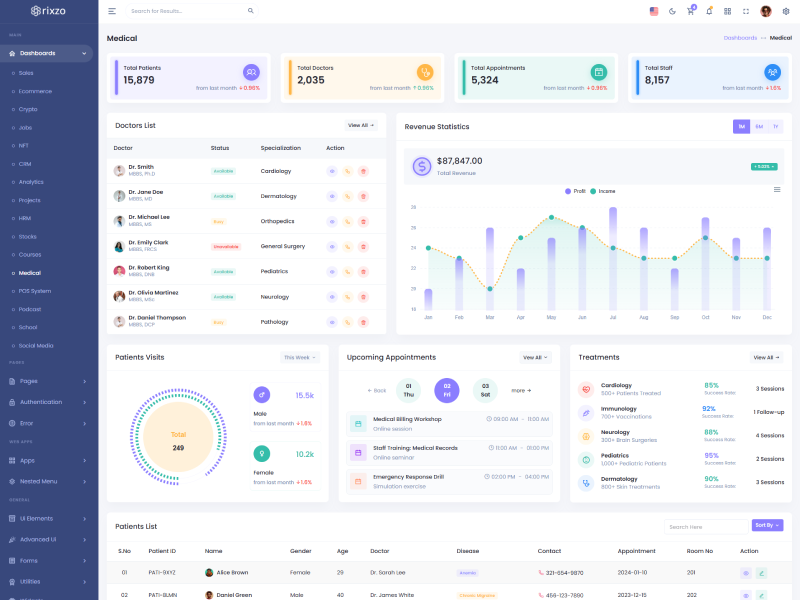Collapse the sidebar with the hamburger icon
800x600 pixels.
coord(112,11)
